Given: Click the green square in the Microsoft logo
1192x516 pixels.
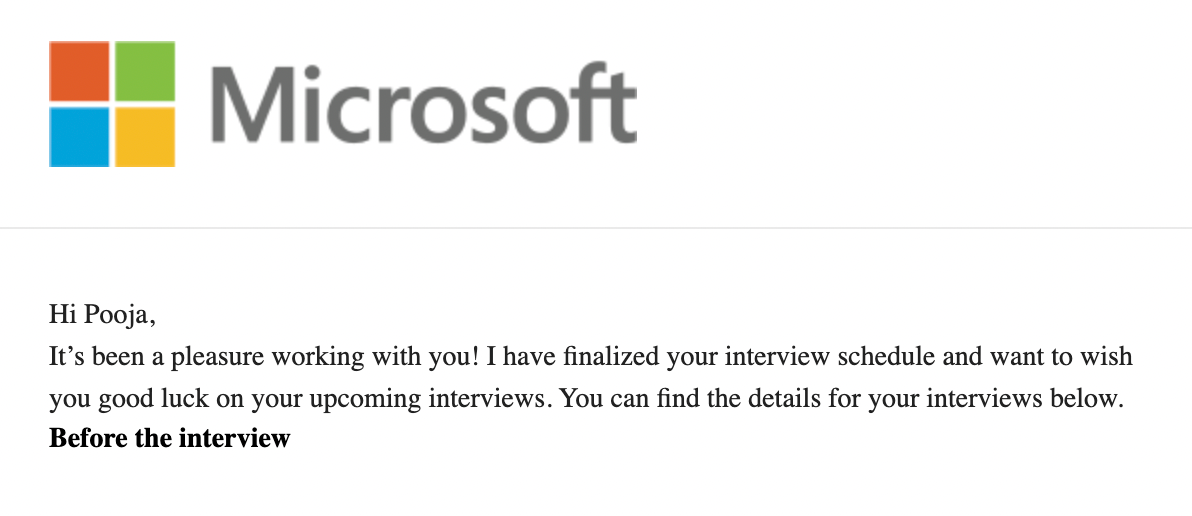Looking at the screenshot, I should tap(145, 71).
